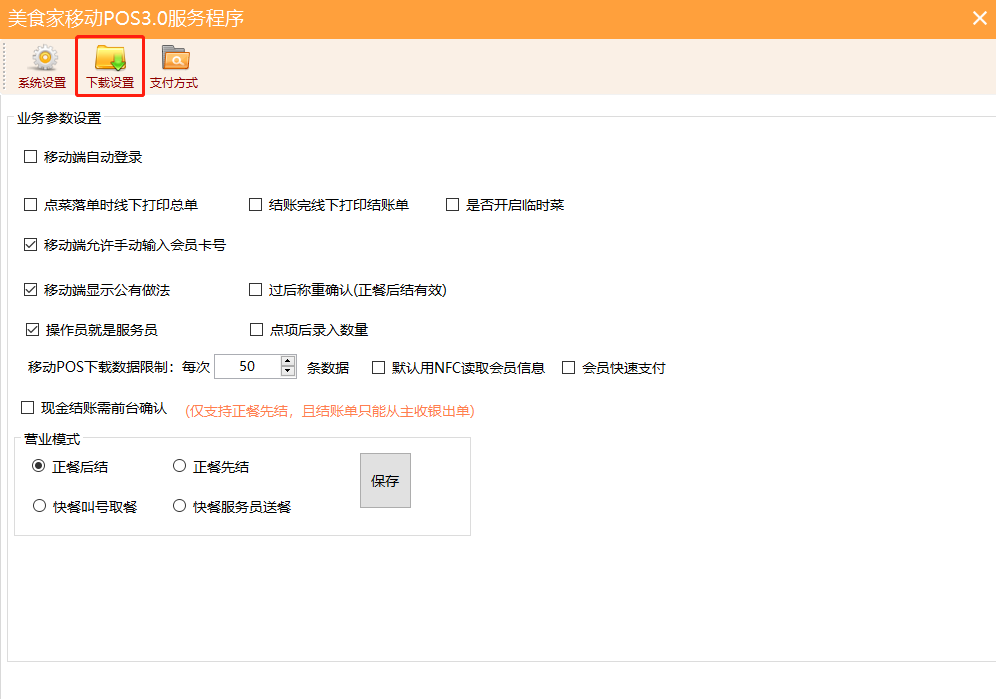
Task: Select 快餐服务员送餐 mode
Action: [x=180, y=506]
